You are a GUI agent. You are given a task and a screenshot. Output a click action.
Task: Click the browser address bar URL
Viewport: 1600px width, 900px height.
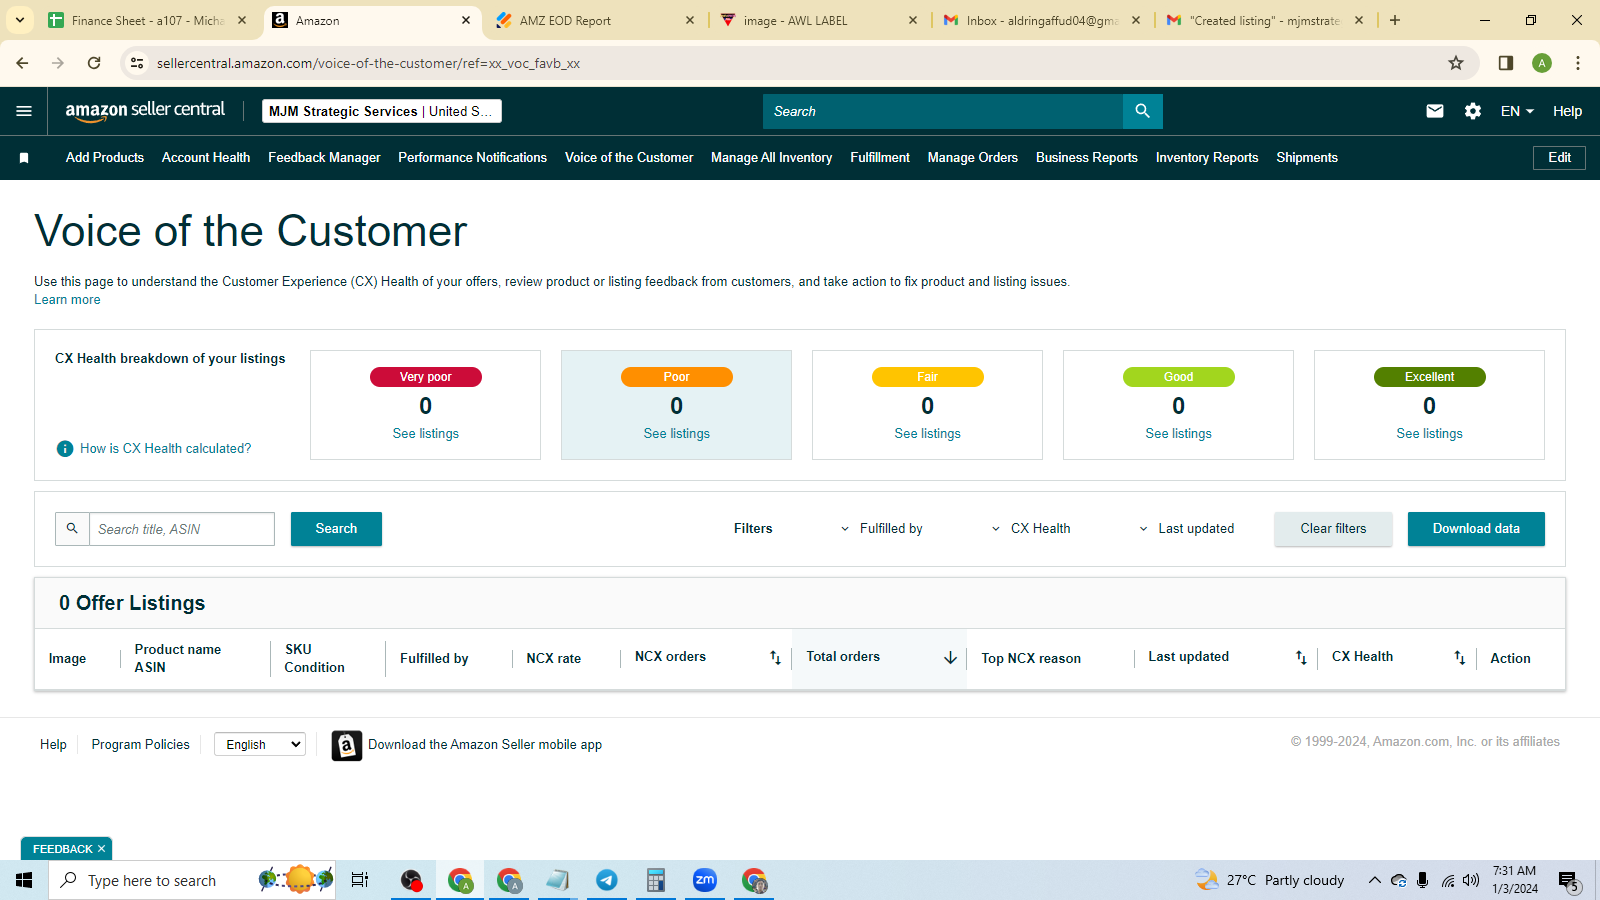(x=369, y=63)
